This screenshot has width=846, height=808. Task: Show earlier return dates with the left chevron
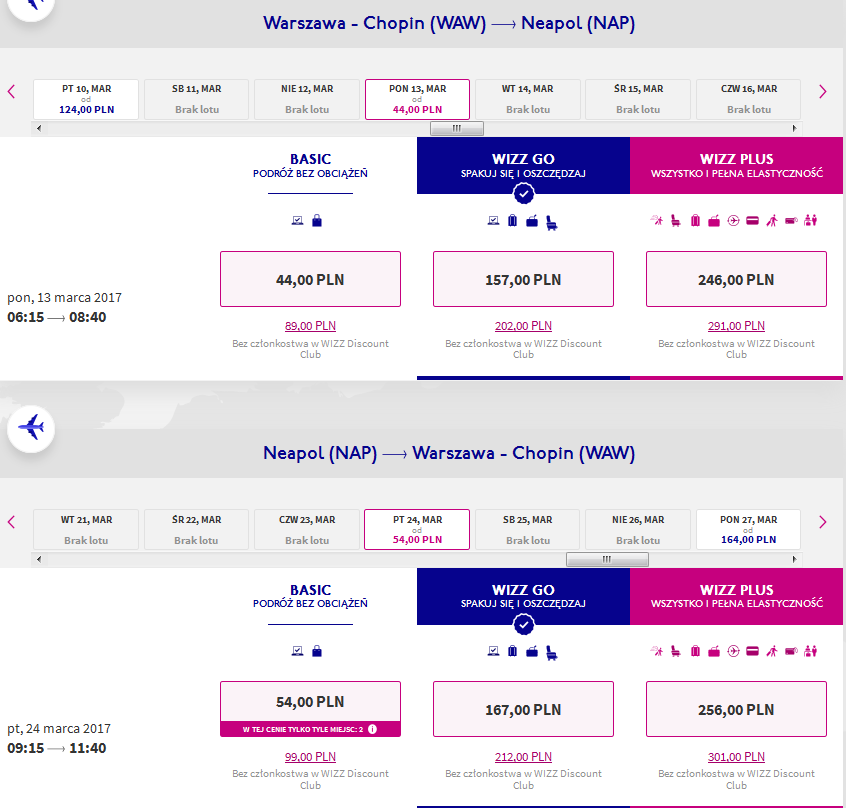pyautogui.click(x=11, y=522)
